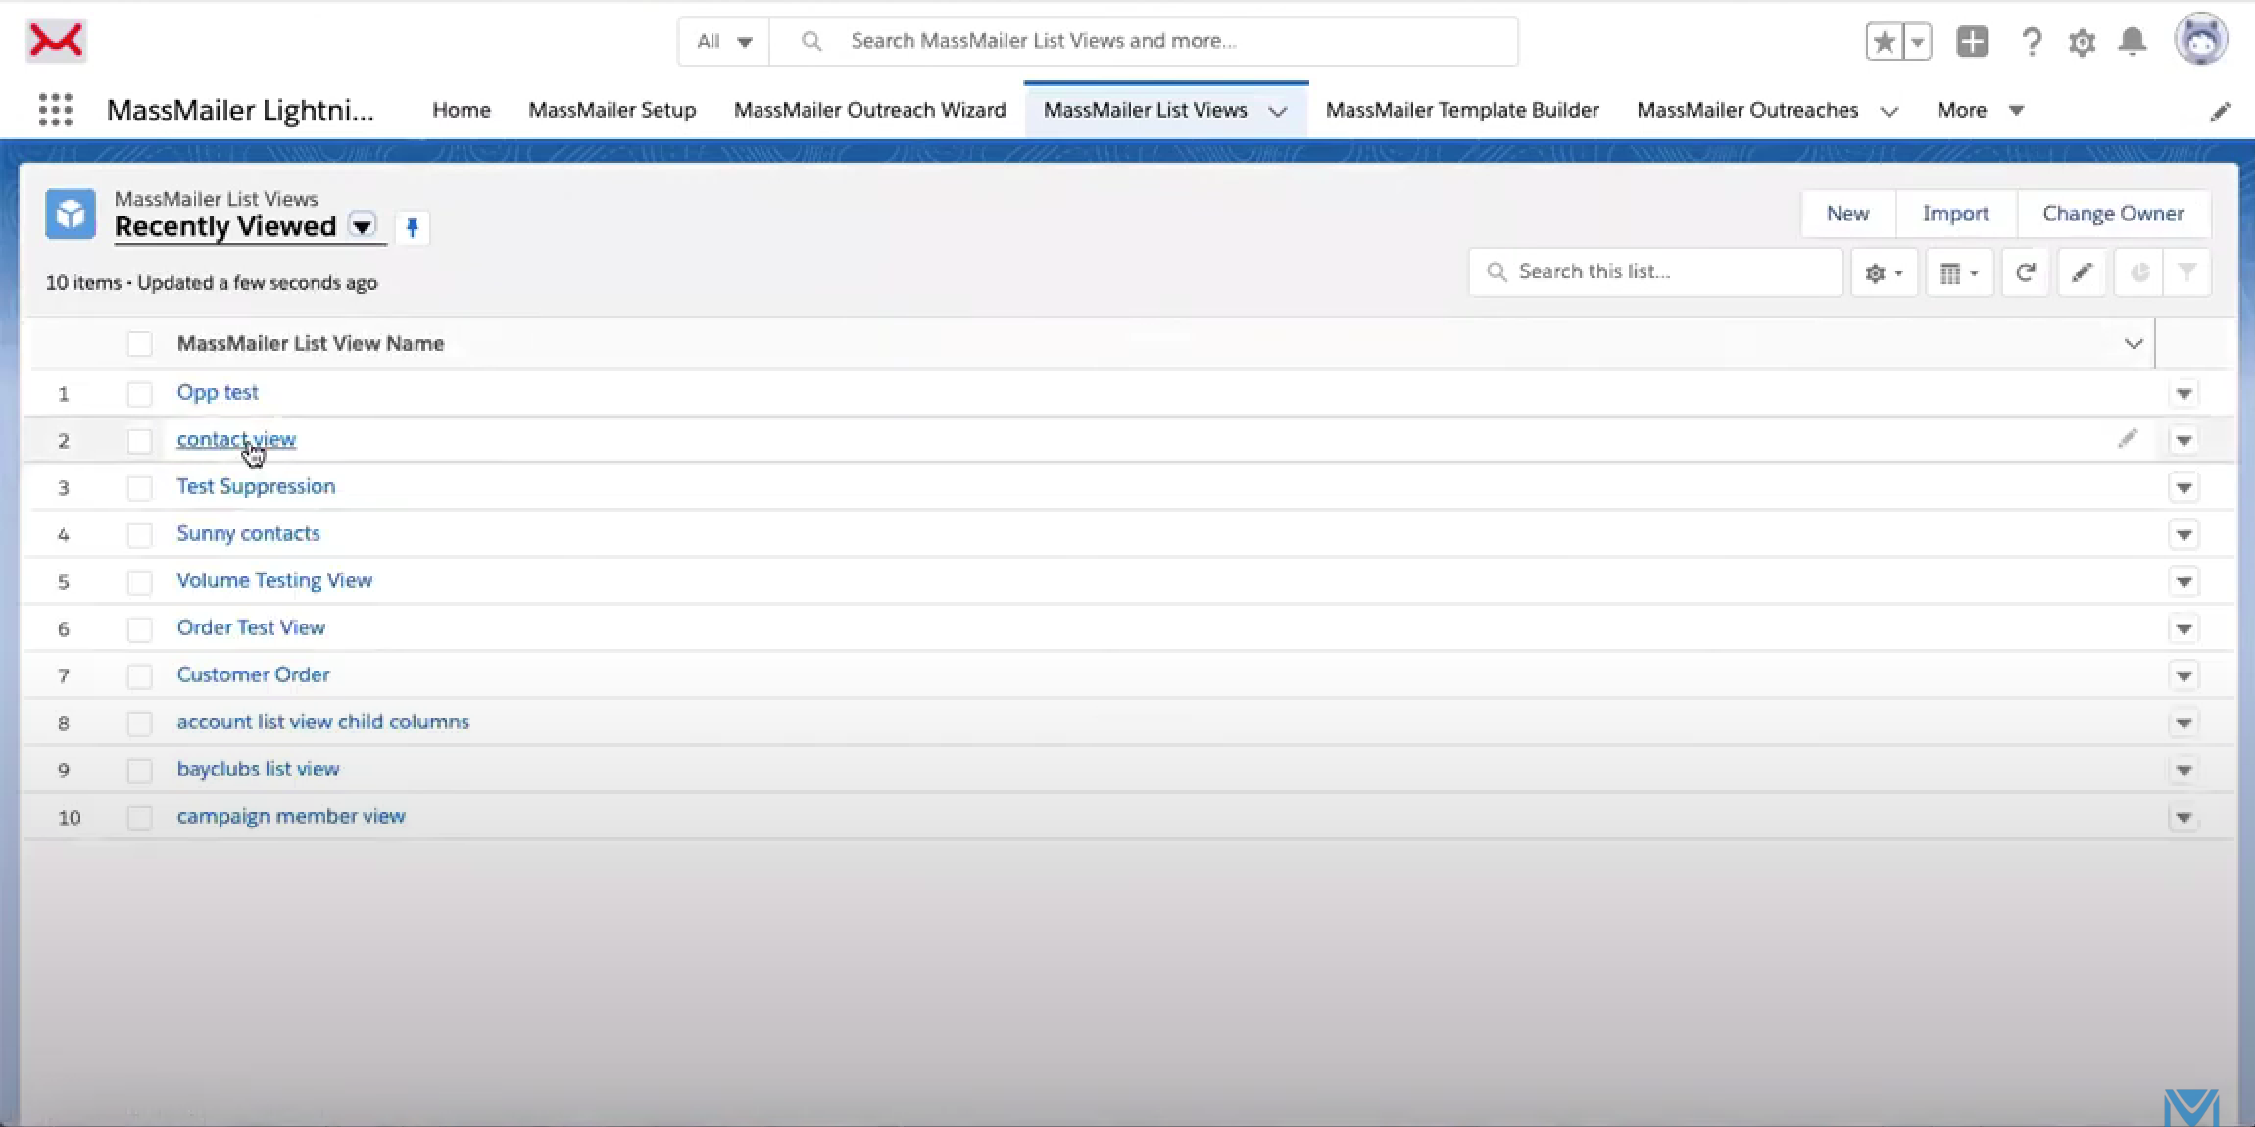Check the bayclubs list view row checkbox
2255x1127 pixels.
(x=139, y=770)
